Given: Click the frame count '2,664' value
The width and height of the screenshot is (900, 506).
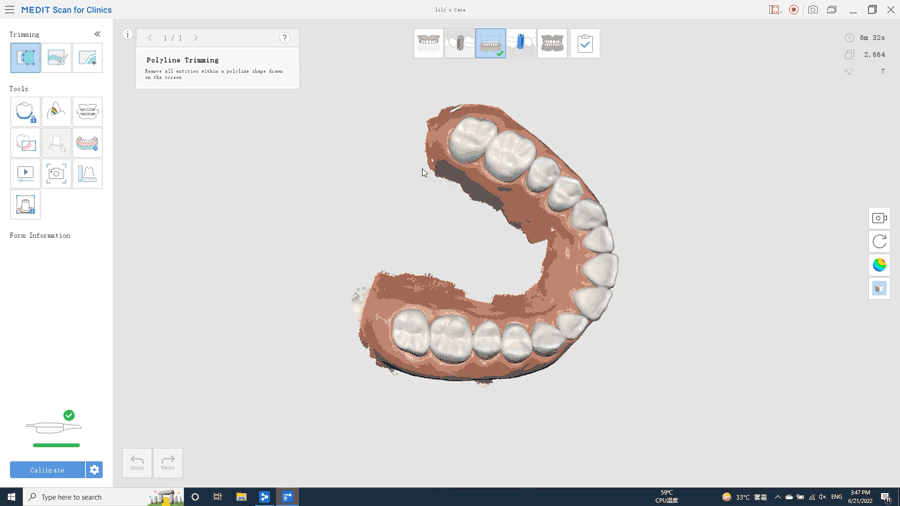Looking at the screenshot, I should point(874,55).
